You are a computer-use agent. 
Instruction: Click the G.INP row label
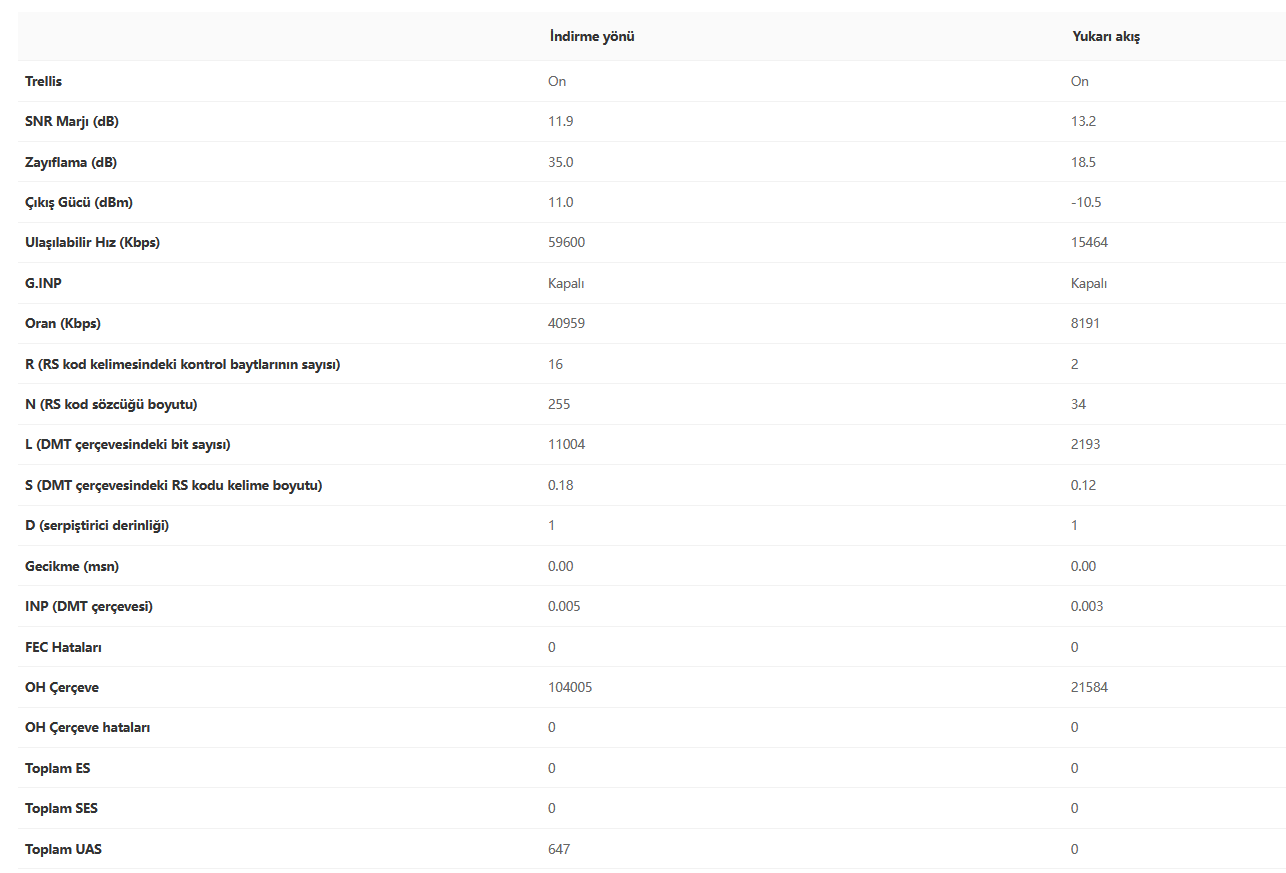[x=43, y=283]
